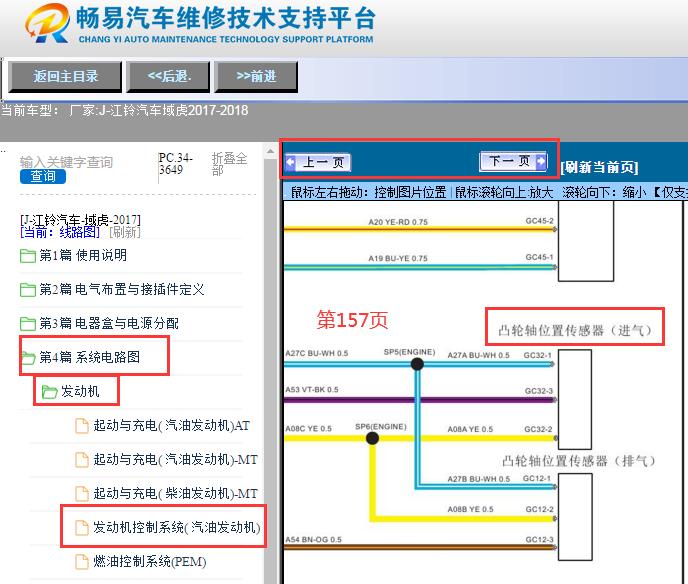Click connector label GC32-1

coord(538,355)
